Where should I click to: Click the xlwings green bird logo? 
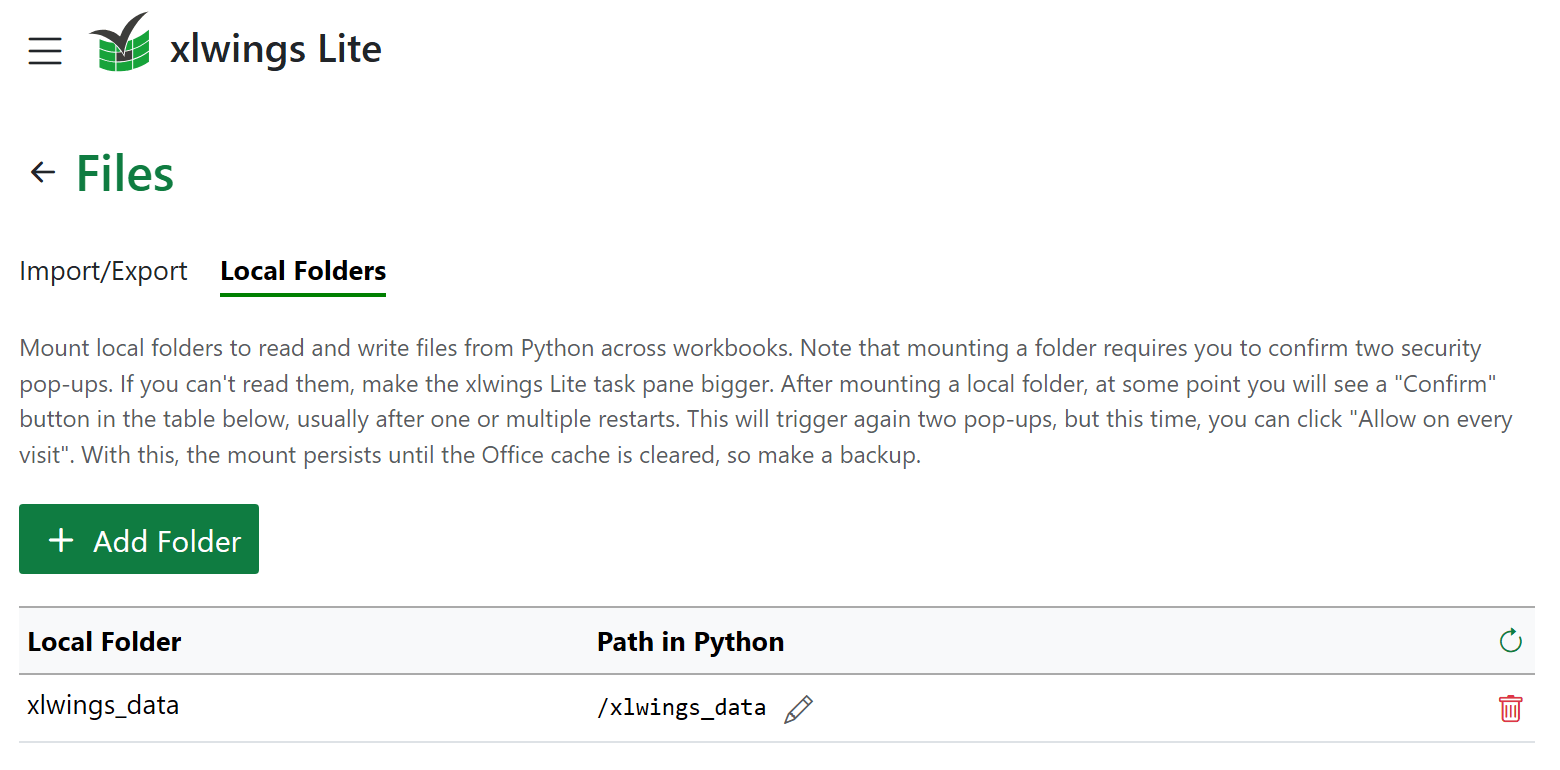coord(119,43)
